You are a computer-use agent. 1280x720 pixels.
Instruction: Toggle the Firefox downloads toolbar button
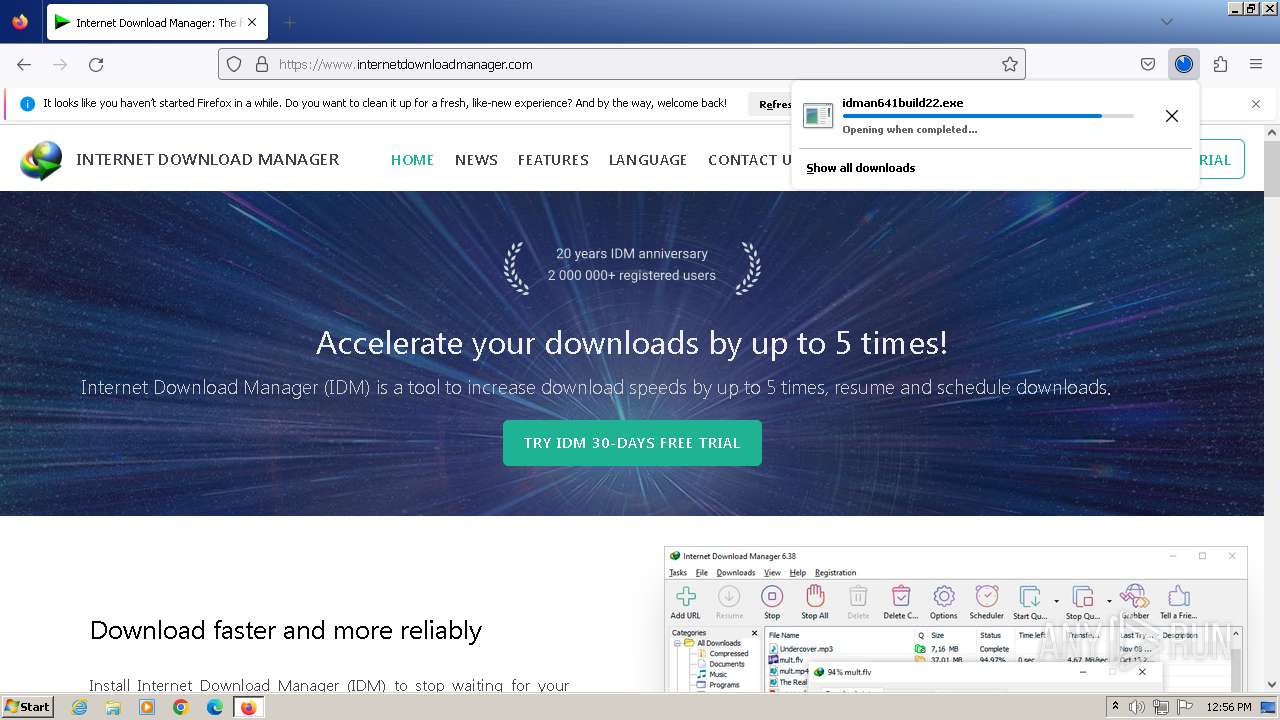(x=1184, y=64)
